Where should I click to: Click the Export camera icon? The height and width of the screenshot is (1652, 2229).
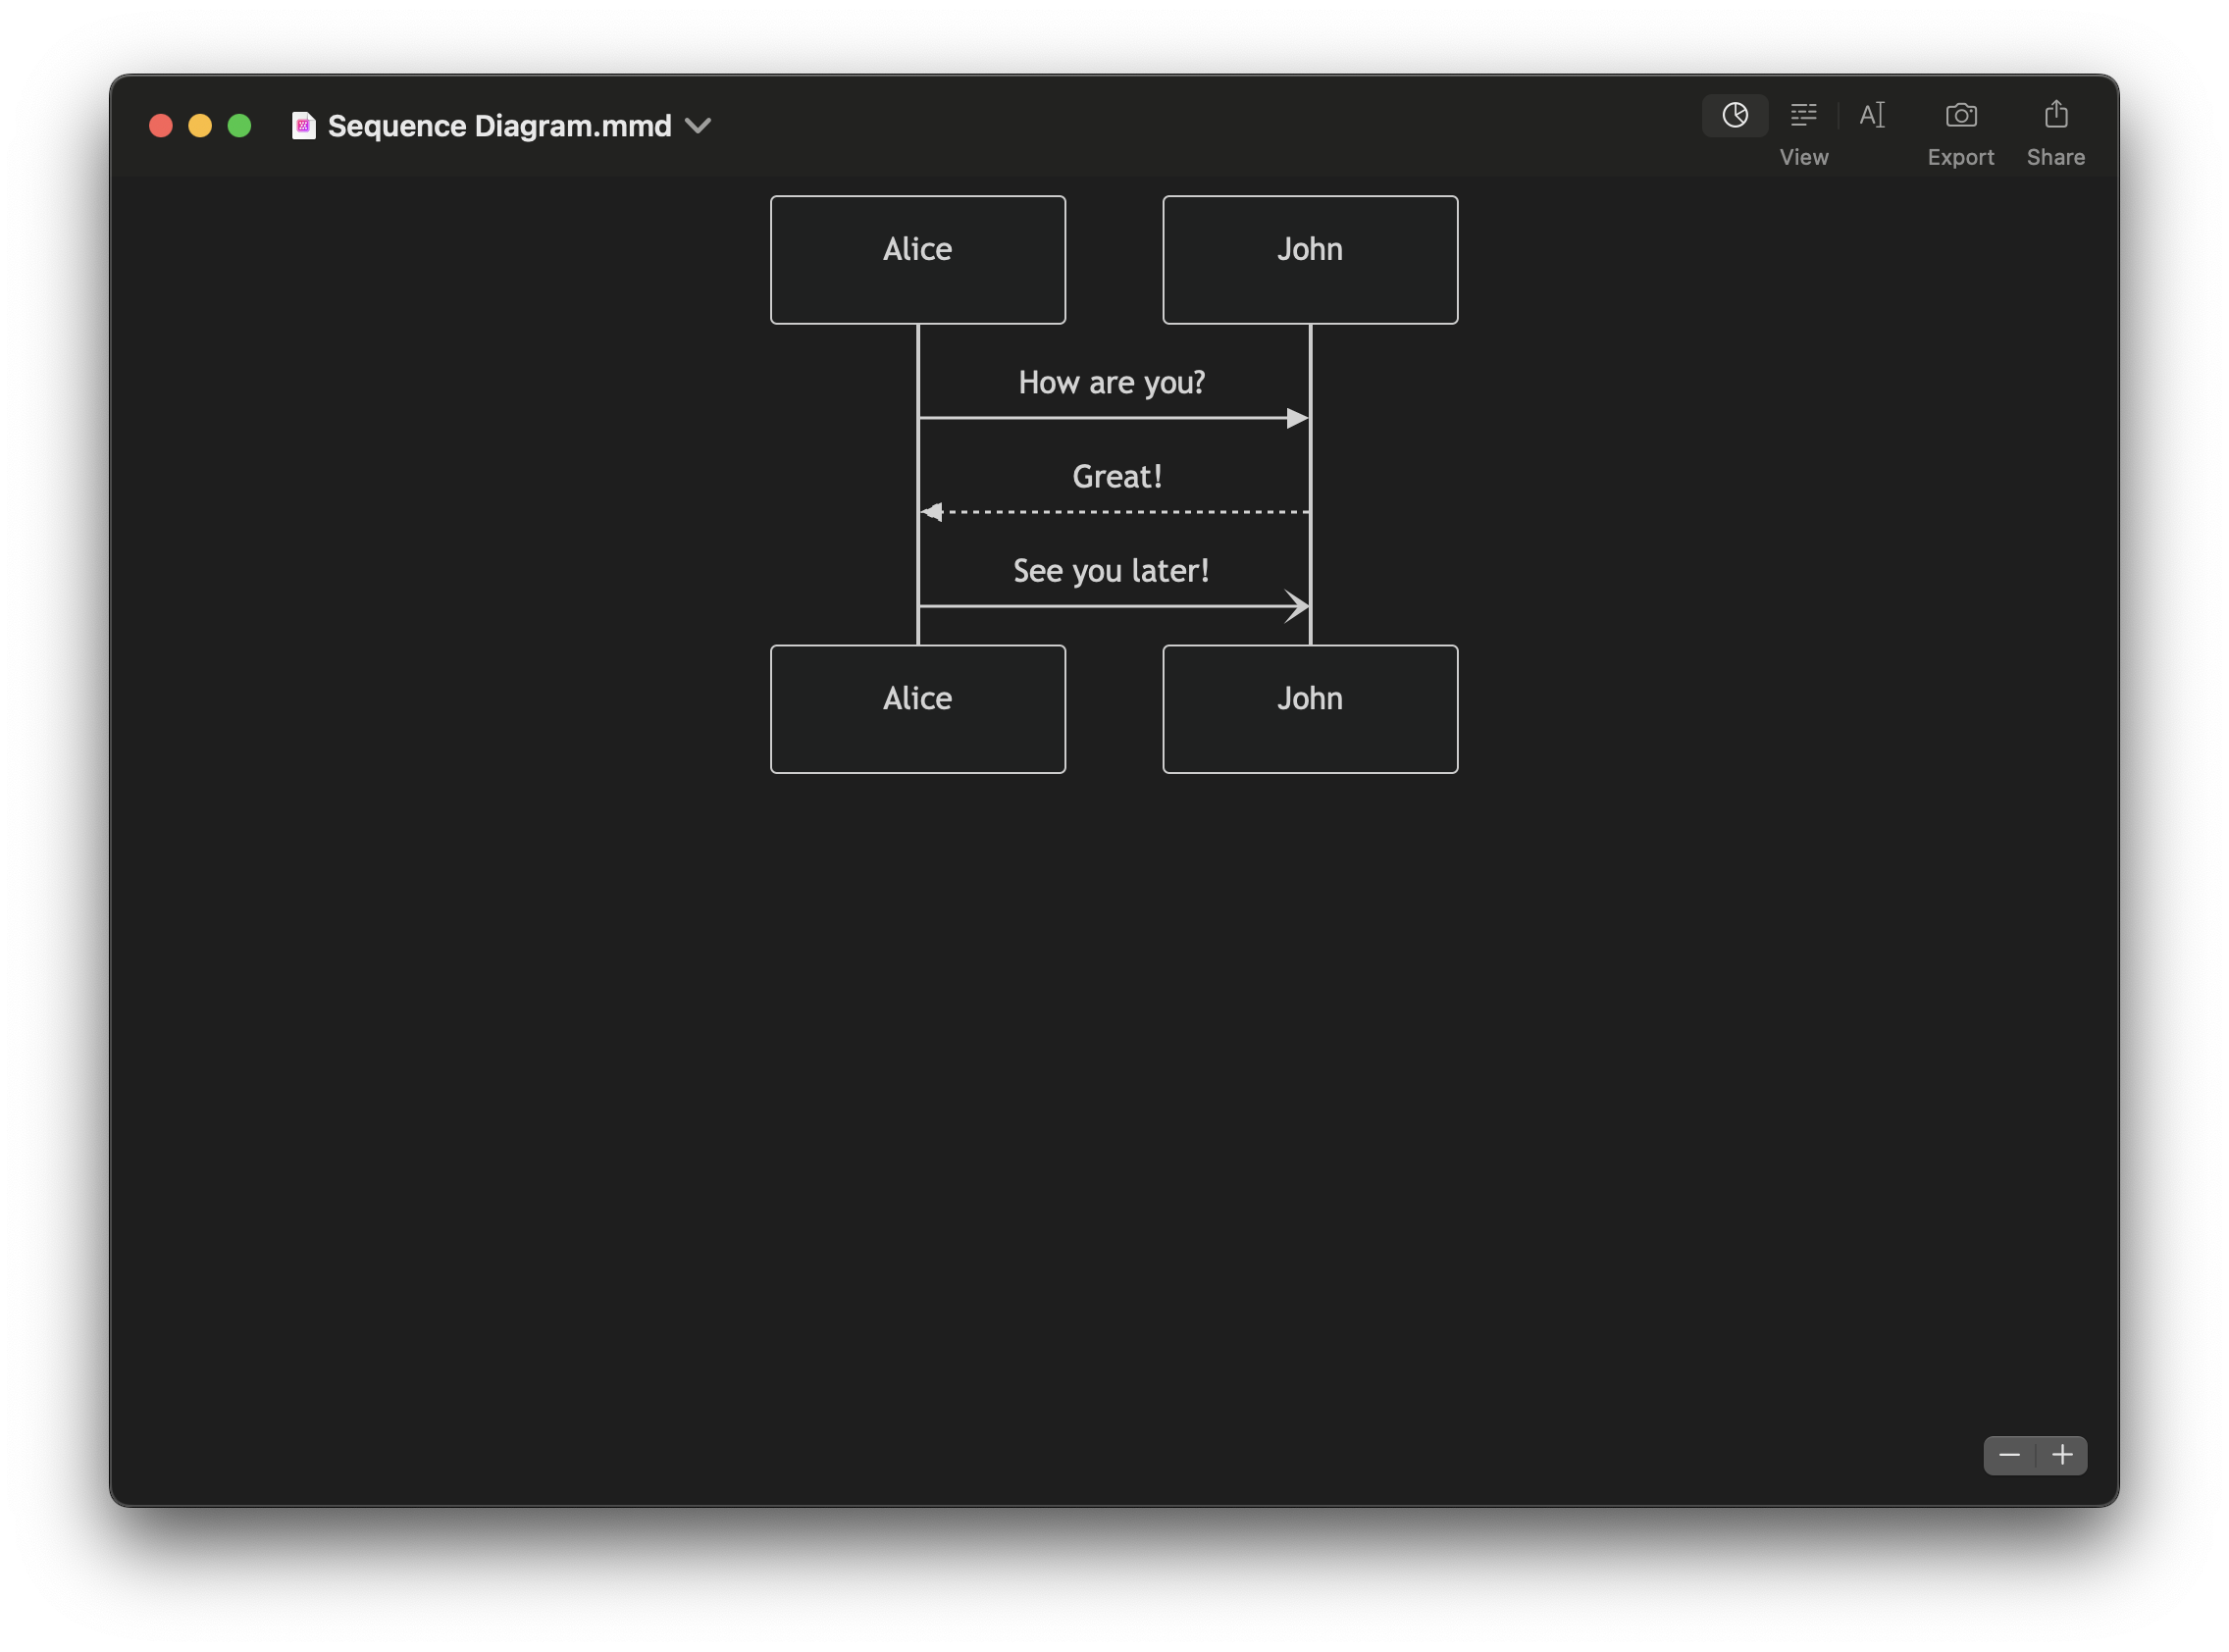pos(1960,115)
